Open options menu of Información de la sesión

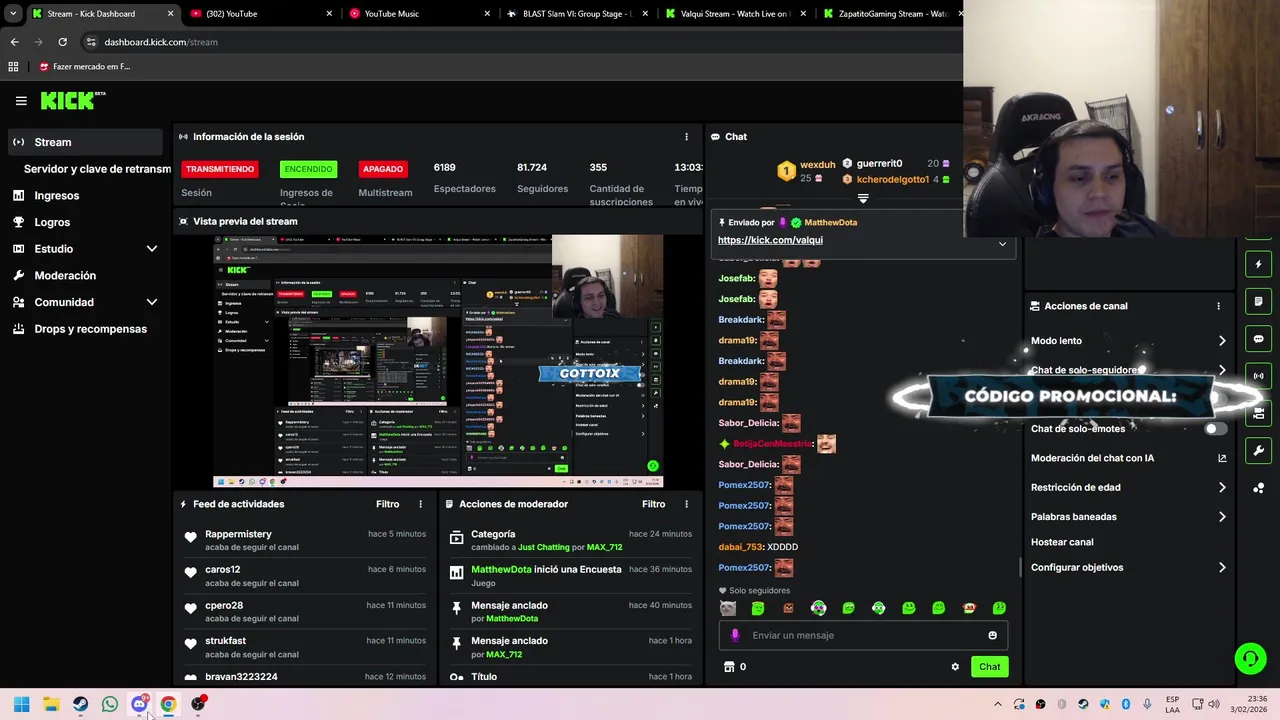click(x=686, y=137)
